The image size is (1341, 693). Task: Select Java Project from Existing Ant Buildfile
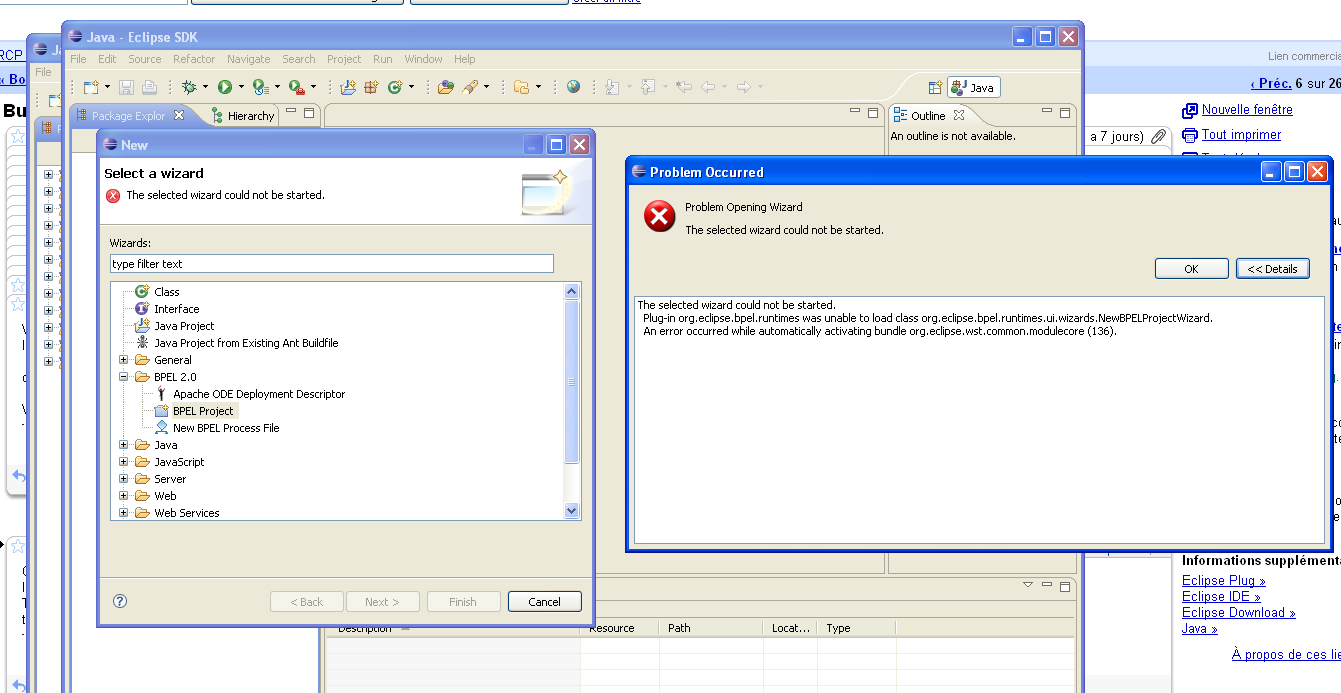(x=246, y=343)
